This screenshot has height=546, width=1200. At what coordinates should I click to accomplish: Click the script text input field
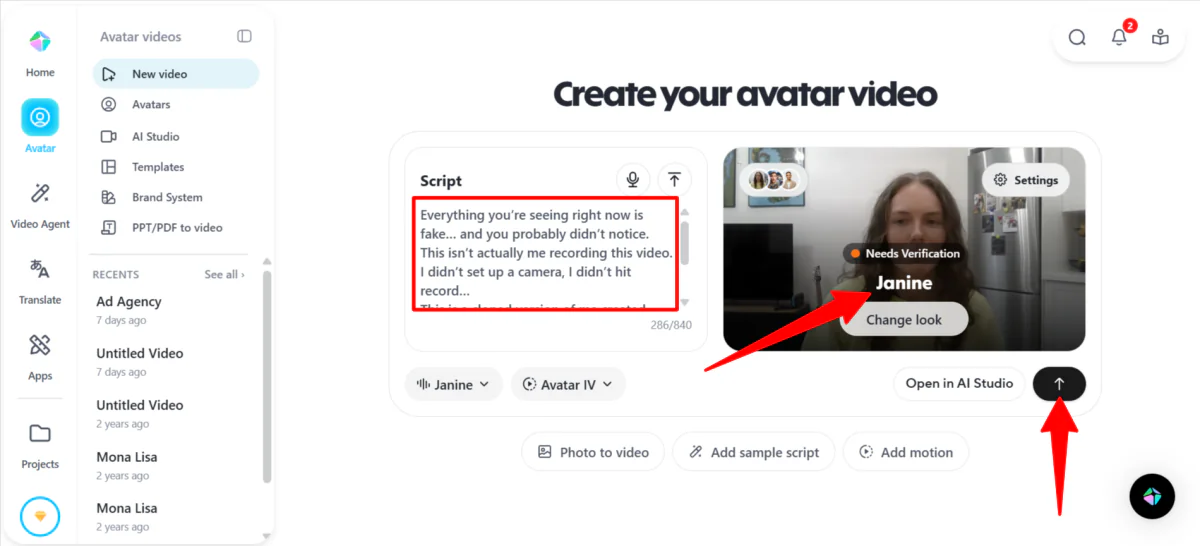click(546, 253)
